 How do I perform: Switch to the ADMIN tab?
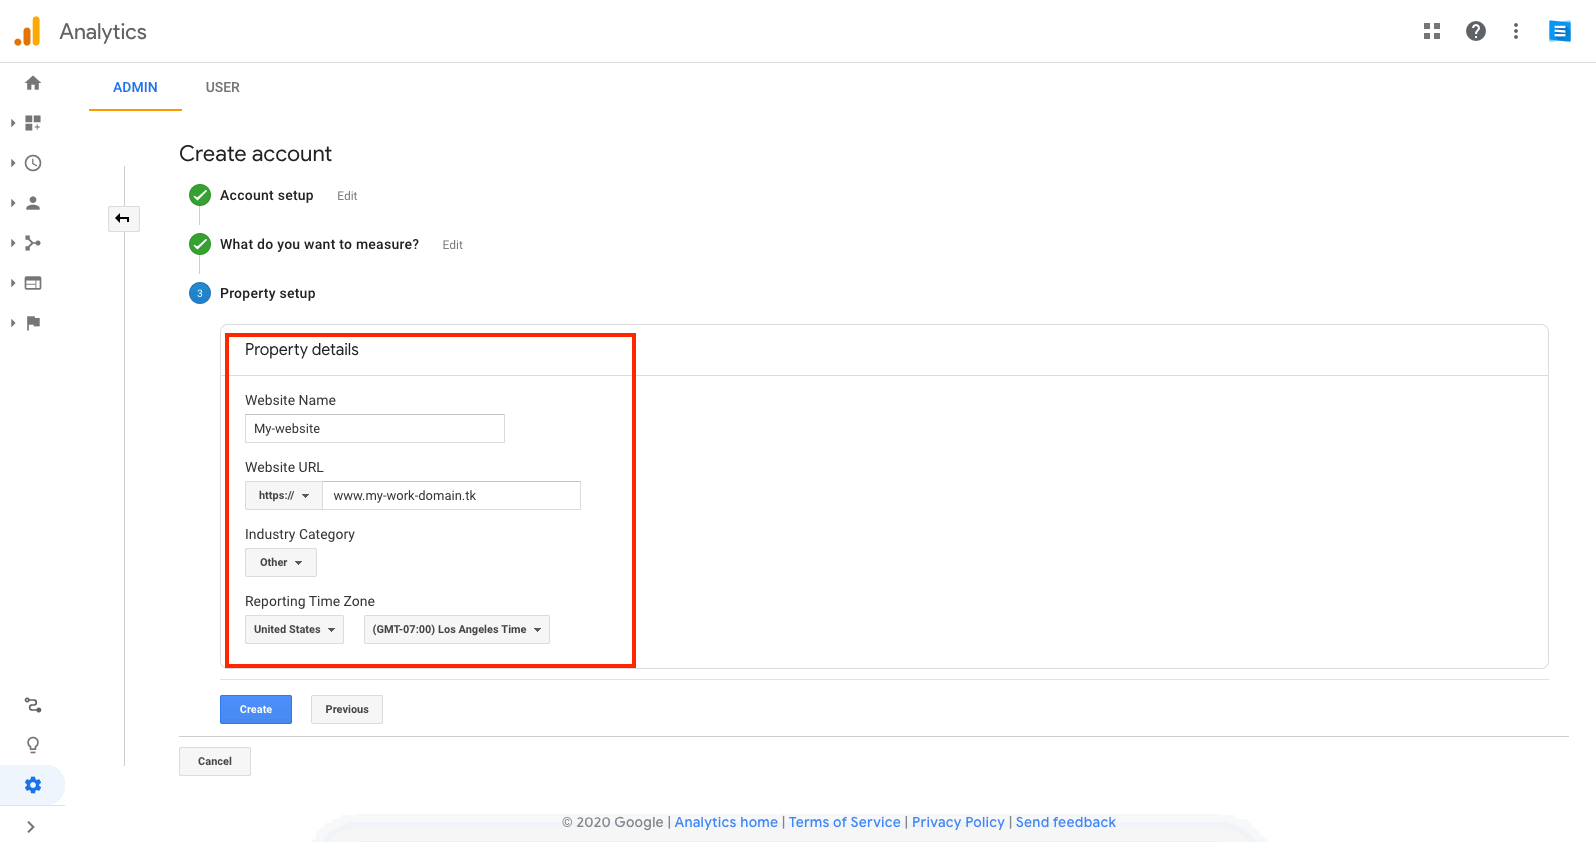(135, 87)
